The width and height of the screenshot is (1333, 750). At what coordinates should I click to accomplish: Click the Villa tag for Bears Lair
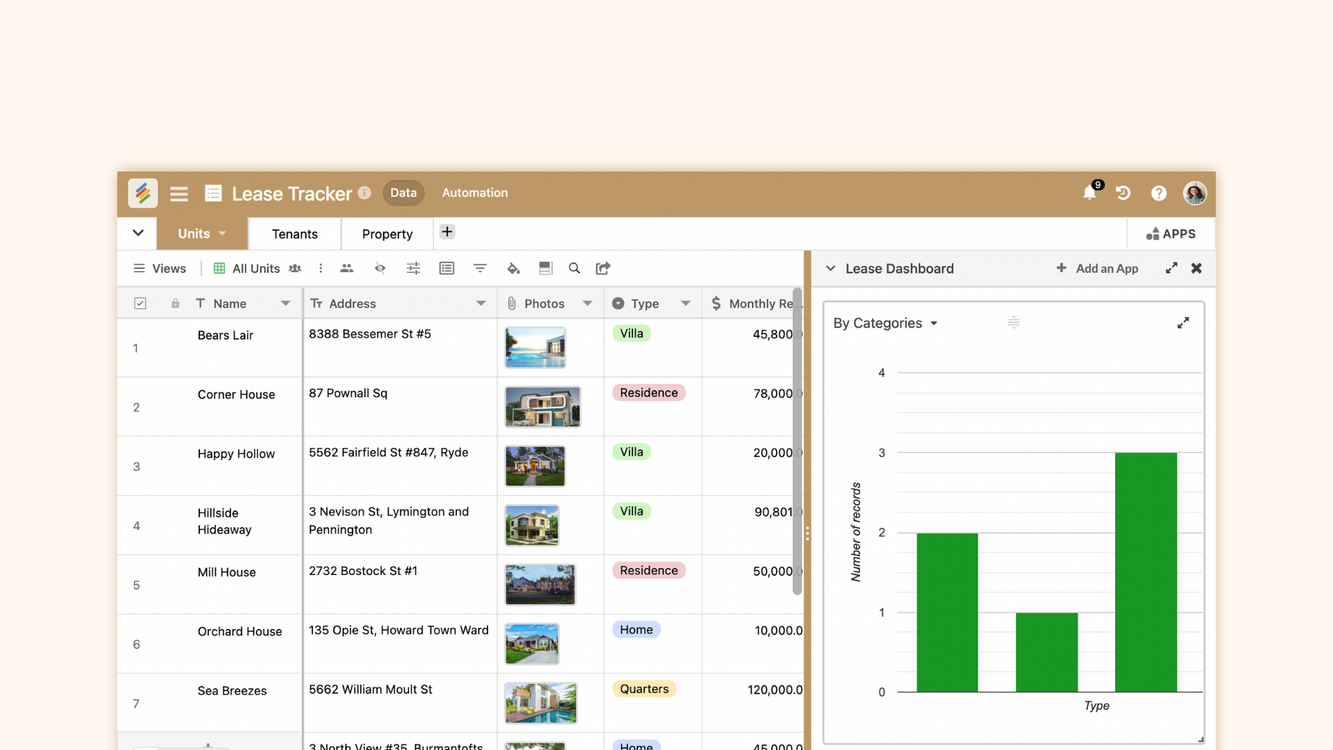tap(631, 334)
